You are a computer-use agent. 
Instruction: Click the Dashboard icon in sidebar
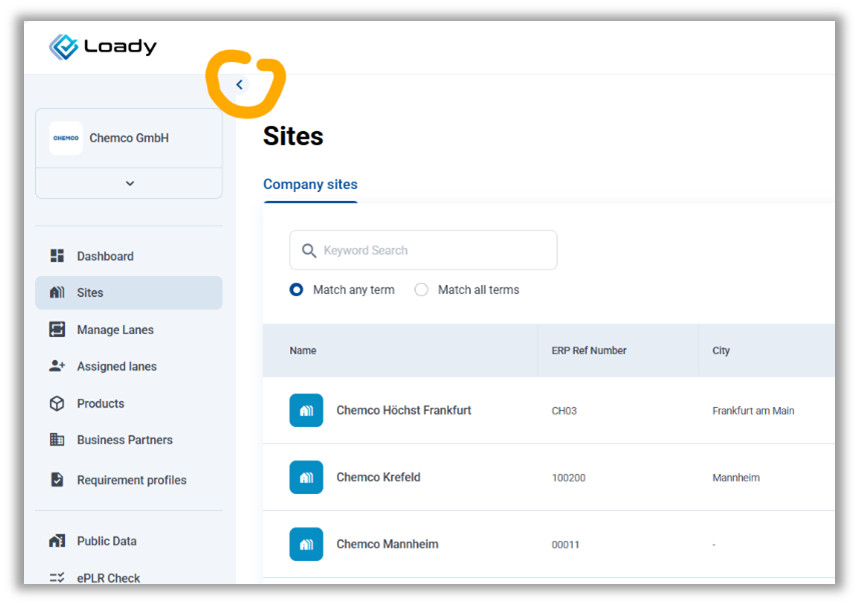57,256
